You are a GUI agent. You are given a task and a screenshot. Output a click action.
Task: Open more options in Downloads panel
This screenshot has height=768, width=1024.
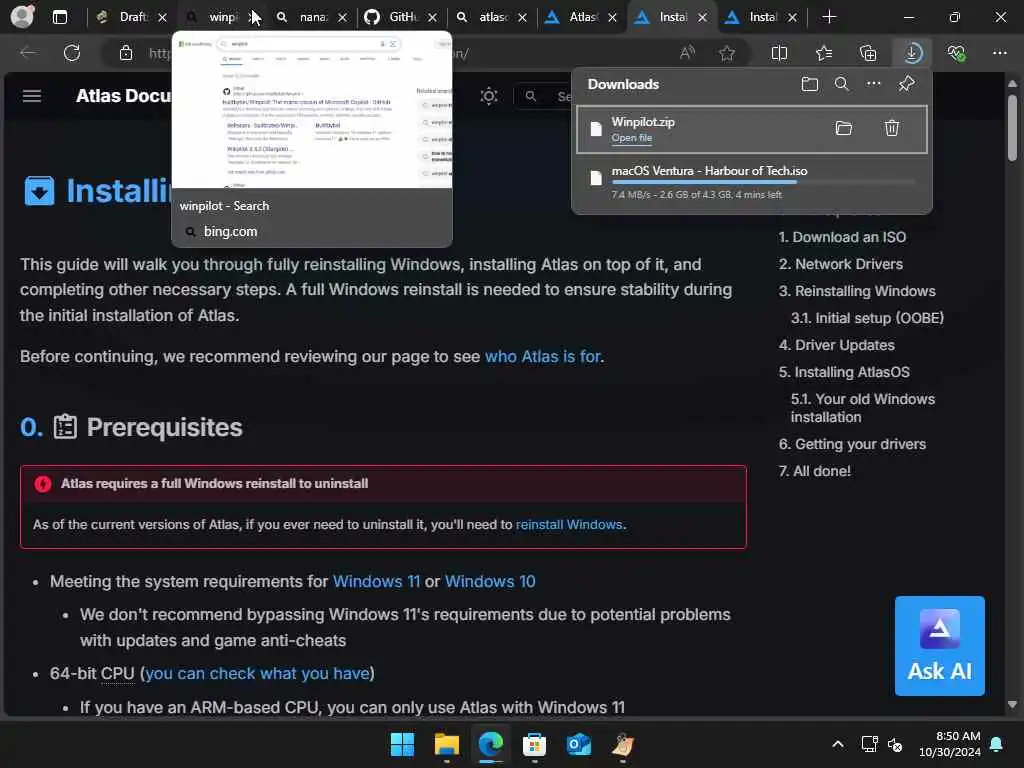[874, 84]
